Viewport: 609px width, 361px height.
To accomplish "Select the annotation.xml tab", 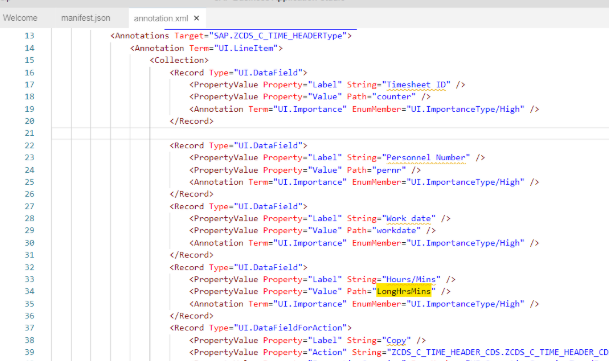I will click(x=161, y=18).
